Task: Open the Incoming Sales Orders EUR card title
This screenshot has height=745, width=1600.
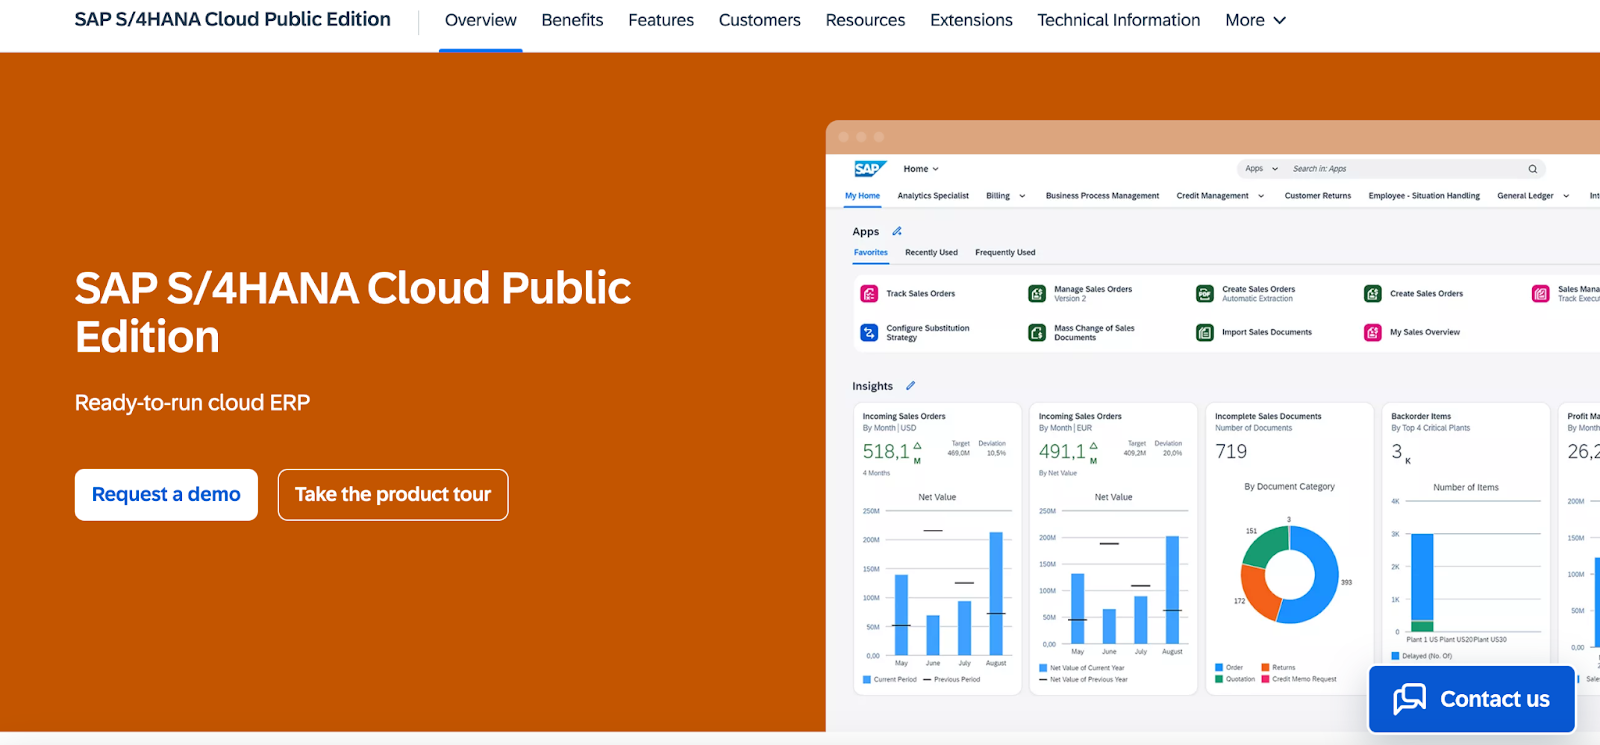Action: pos(1080,417)
